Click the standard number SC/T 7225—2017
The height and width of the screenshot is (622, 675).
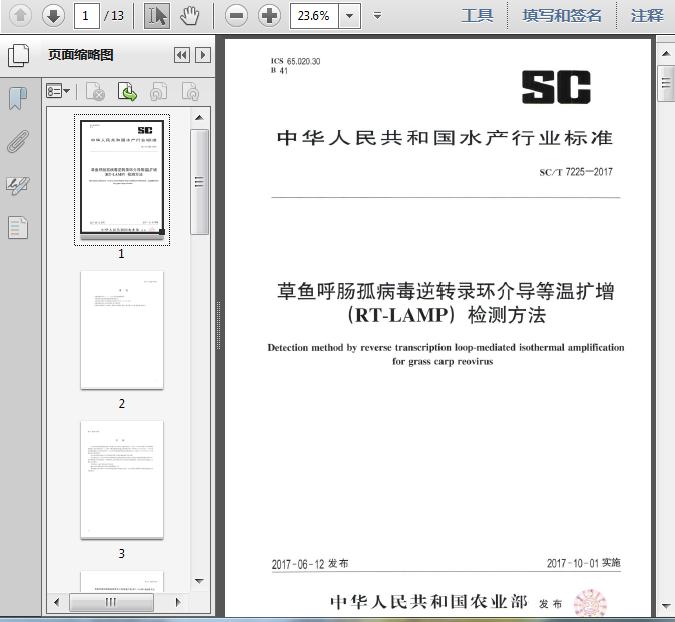pos(576,172)
